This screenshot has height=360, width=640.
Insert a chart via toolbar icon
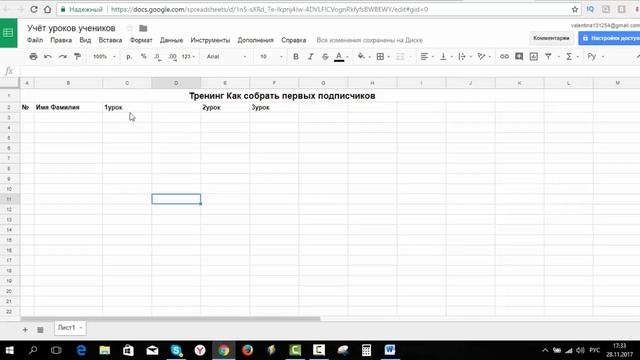(534, 57)
